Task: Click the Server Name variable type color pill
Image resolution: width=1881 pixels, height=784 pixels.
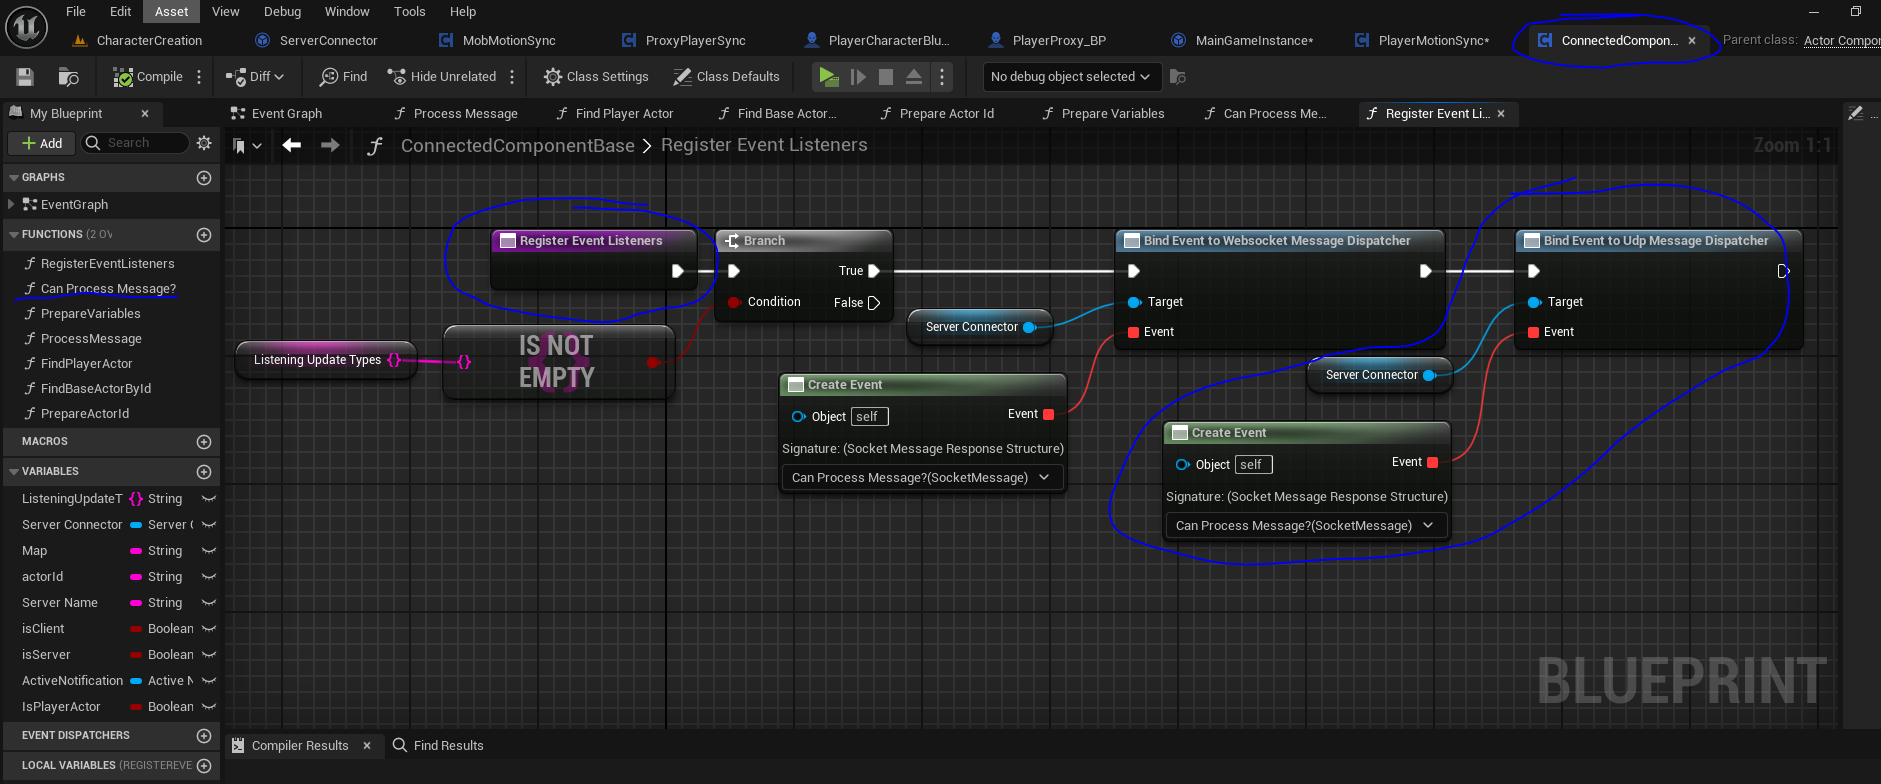Action: pos(136,603)
